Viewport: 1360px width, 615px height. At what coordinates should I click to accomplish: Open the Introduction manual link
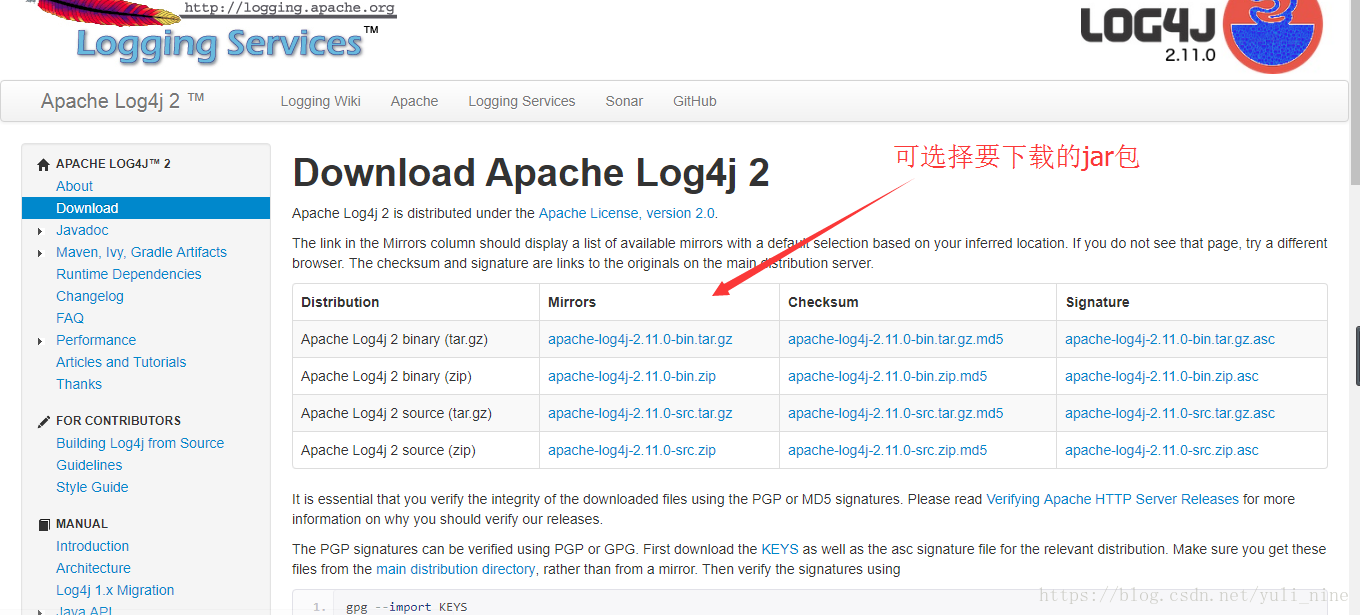tap(92, 546)
